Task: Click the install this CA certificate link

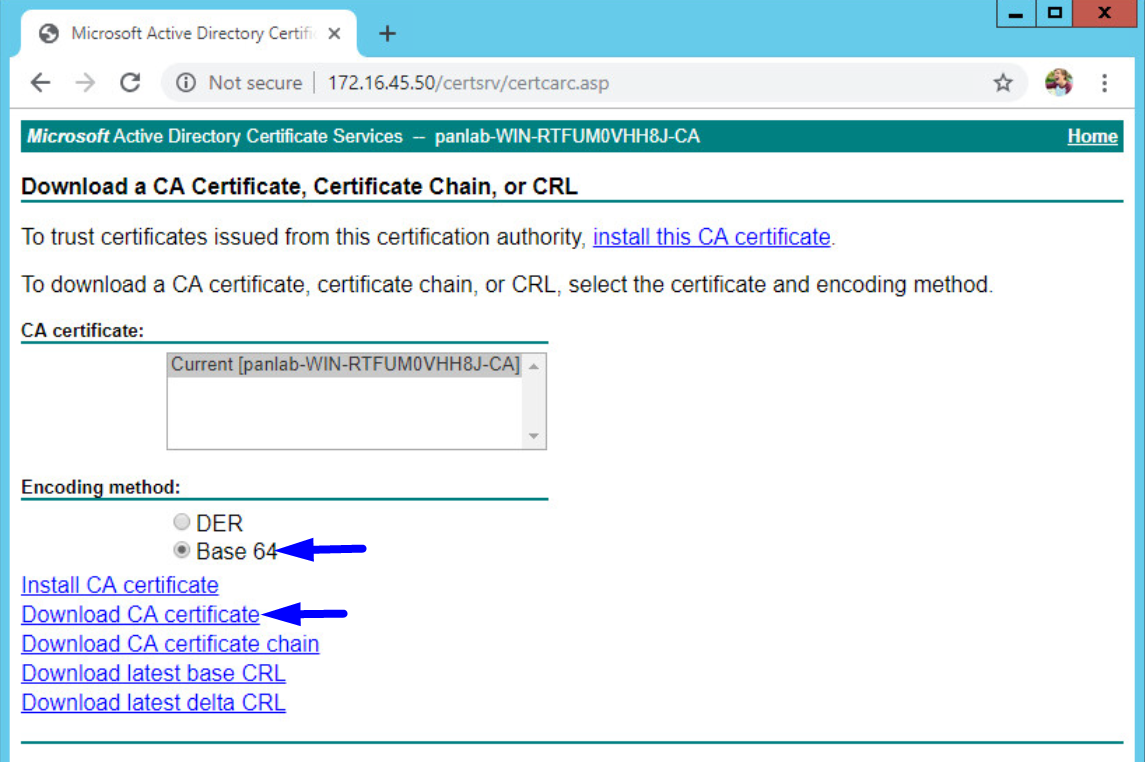Action: click(710, 237)
